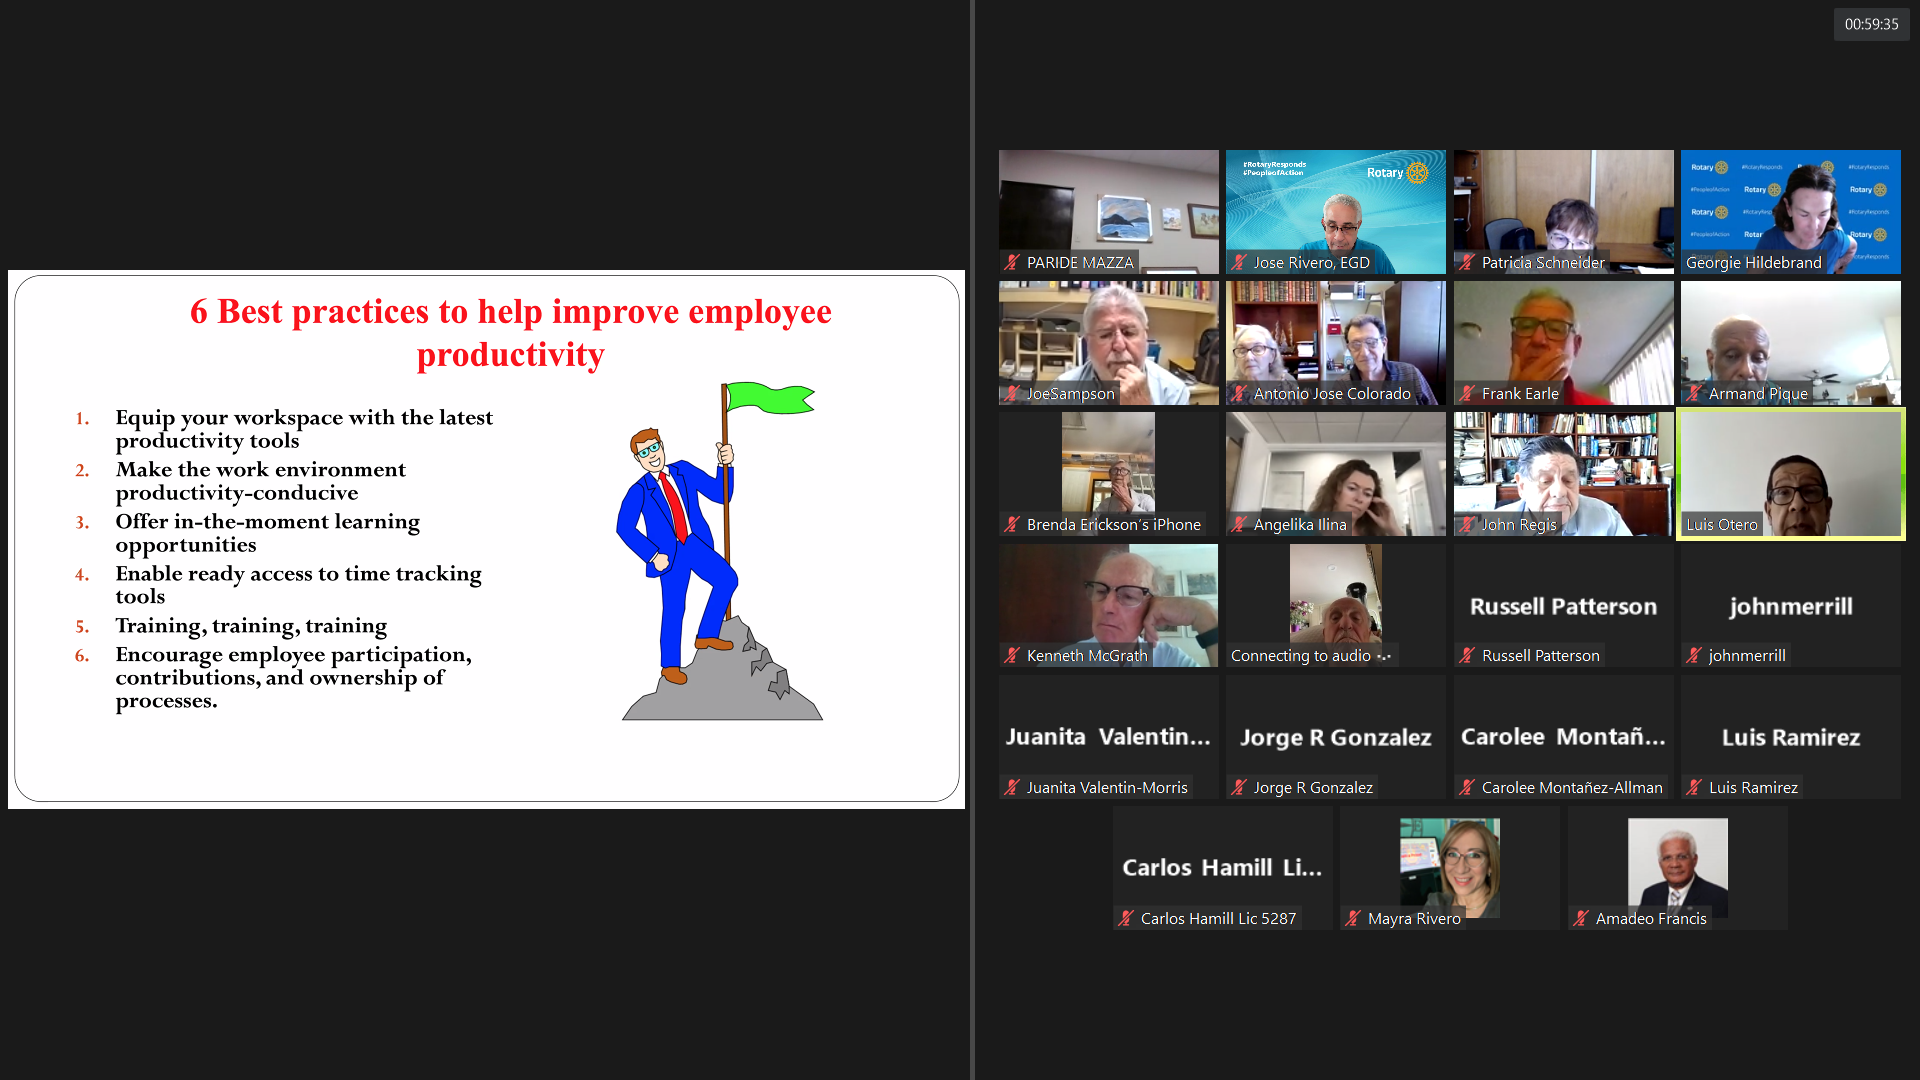Click muted mic icon by Patricia Schneider
The image size is (1920, 1080).
[1467, 263]
